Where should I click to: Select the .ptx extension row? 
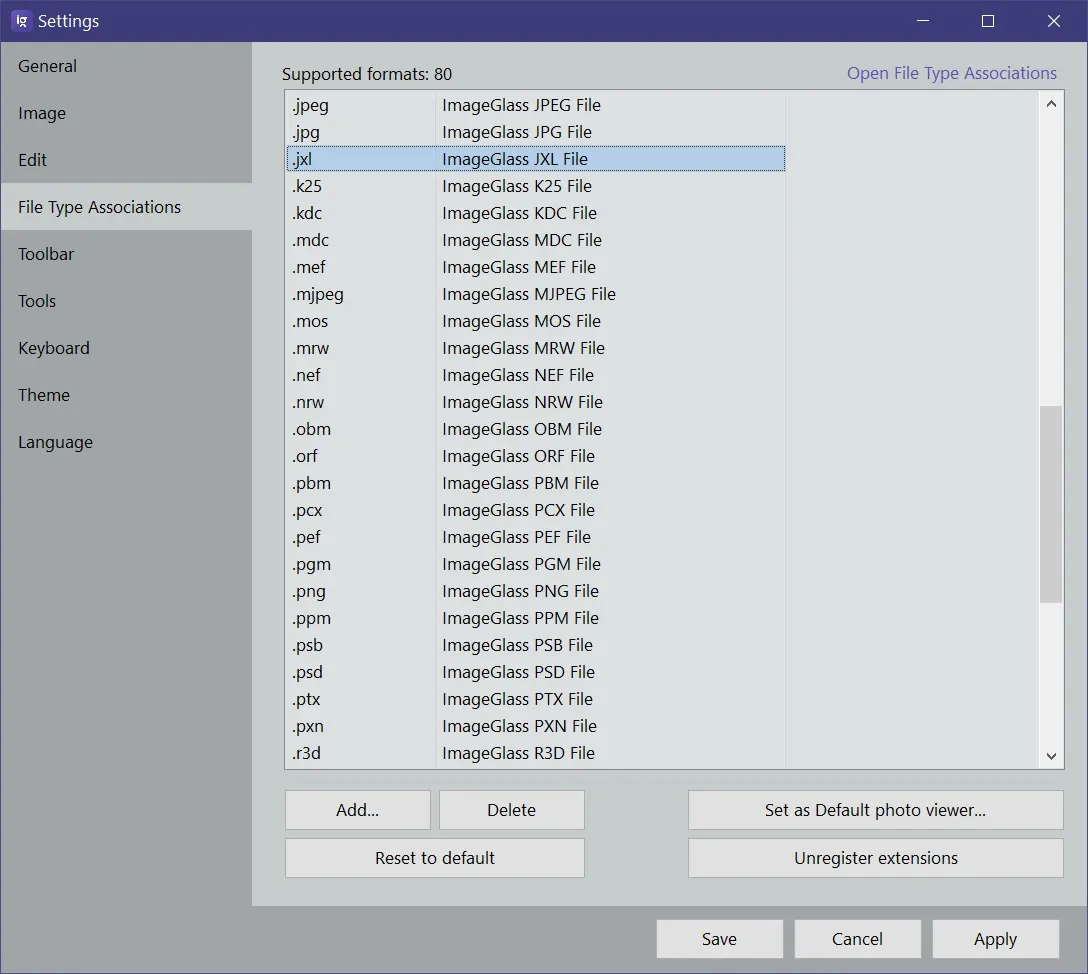[536, 700]
